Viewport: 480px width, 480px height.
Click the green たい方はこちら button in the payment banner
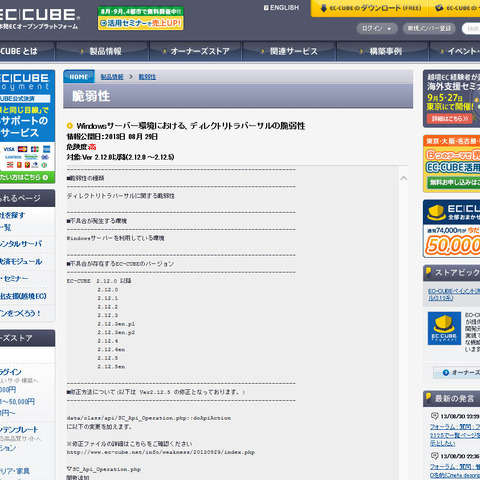[x=27, y=177]
